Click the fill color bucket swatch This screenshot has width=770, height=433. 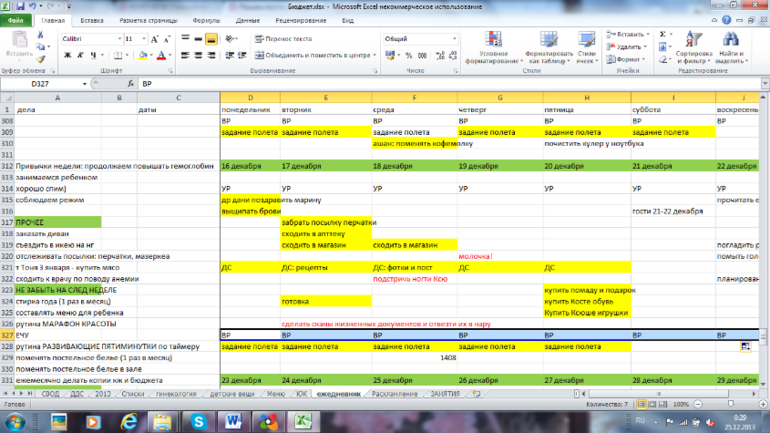[141, 56]
